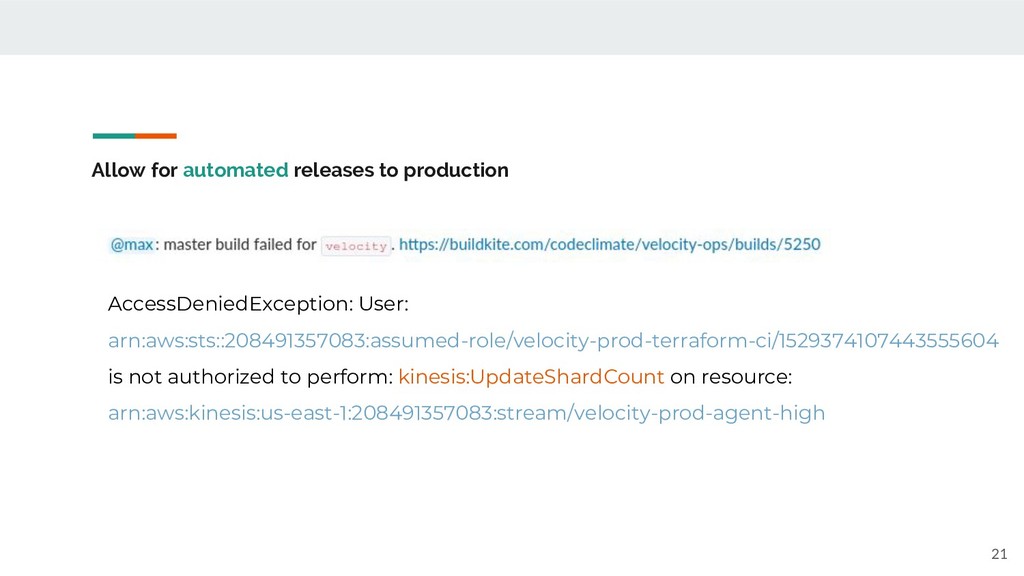Click the arn:aws:sts assumed-role ARN line
Screen dimensions: 1024x576
point(553,340)
